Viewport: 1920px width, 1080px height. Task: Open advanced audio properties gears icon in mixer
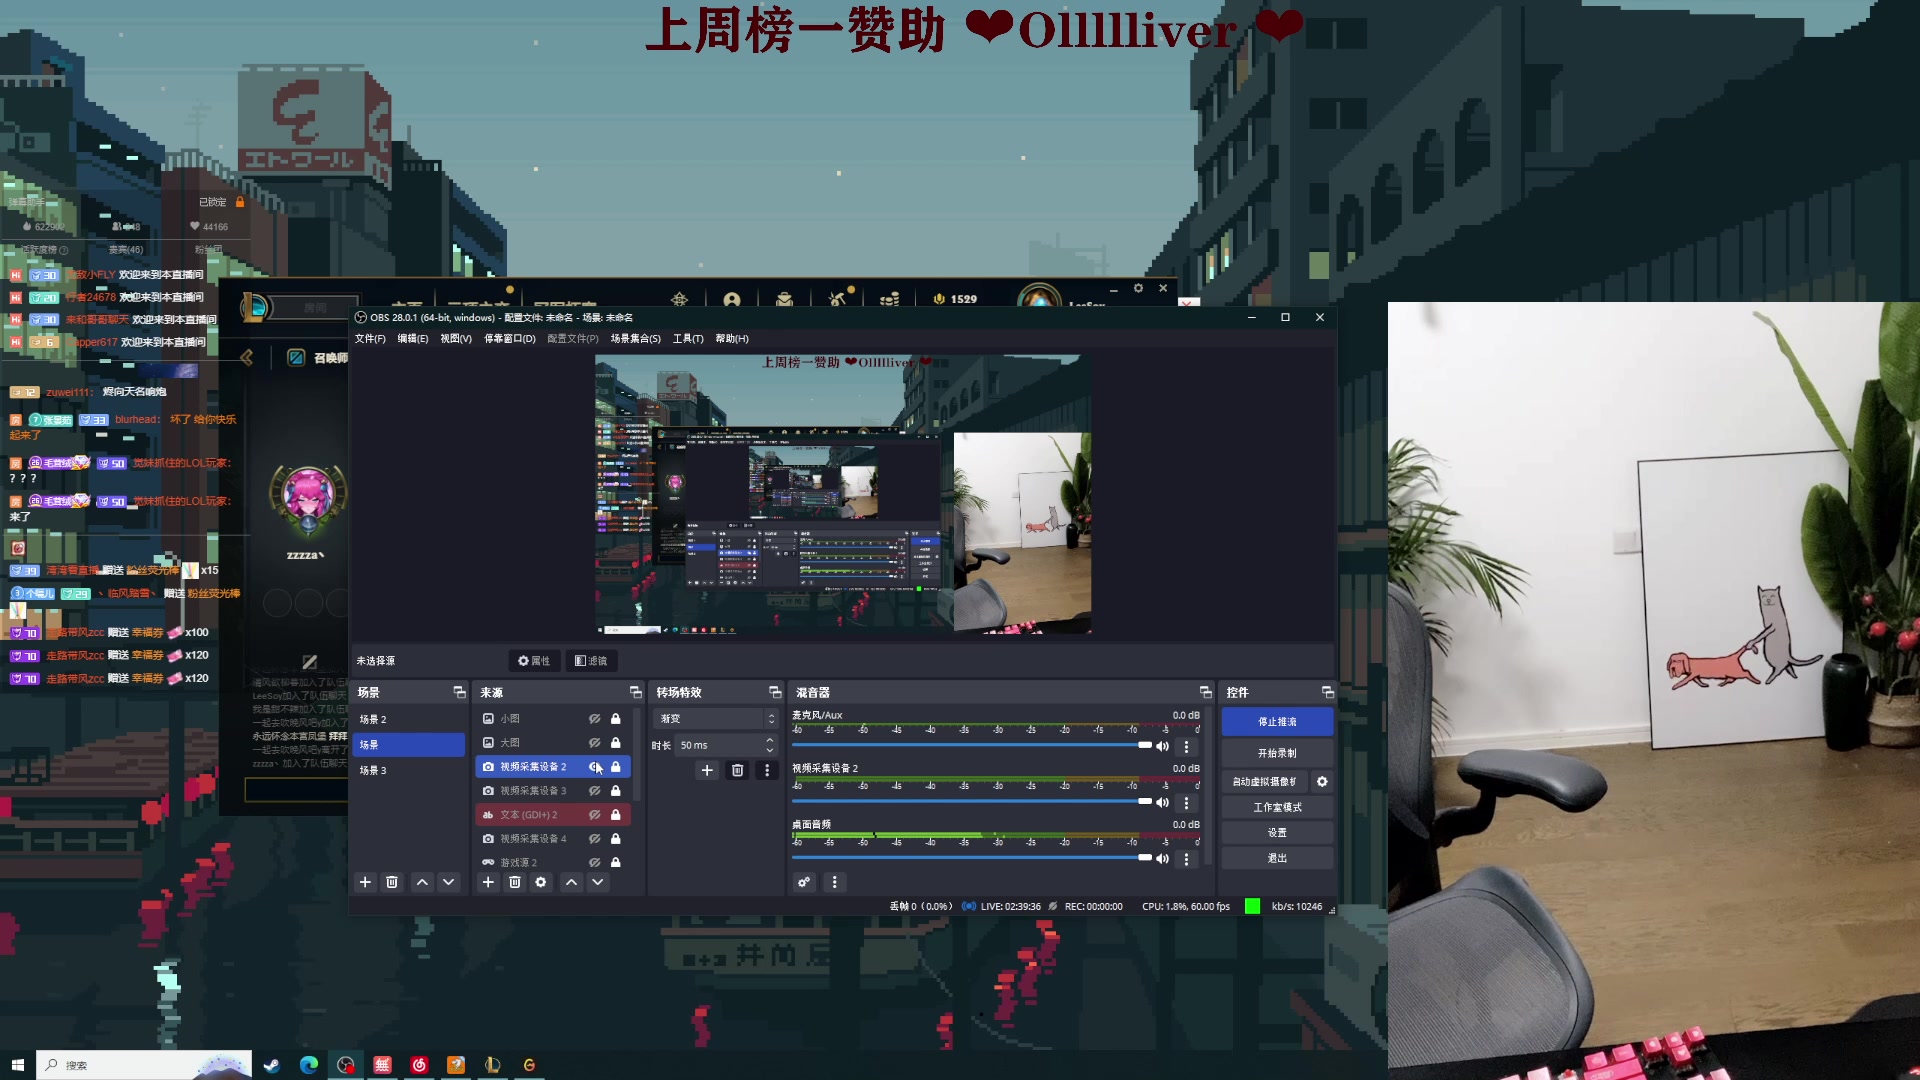click(804, 882)
